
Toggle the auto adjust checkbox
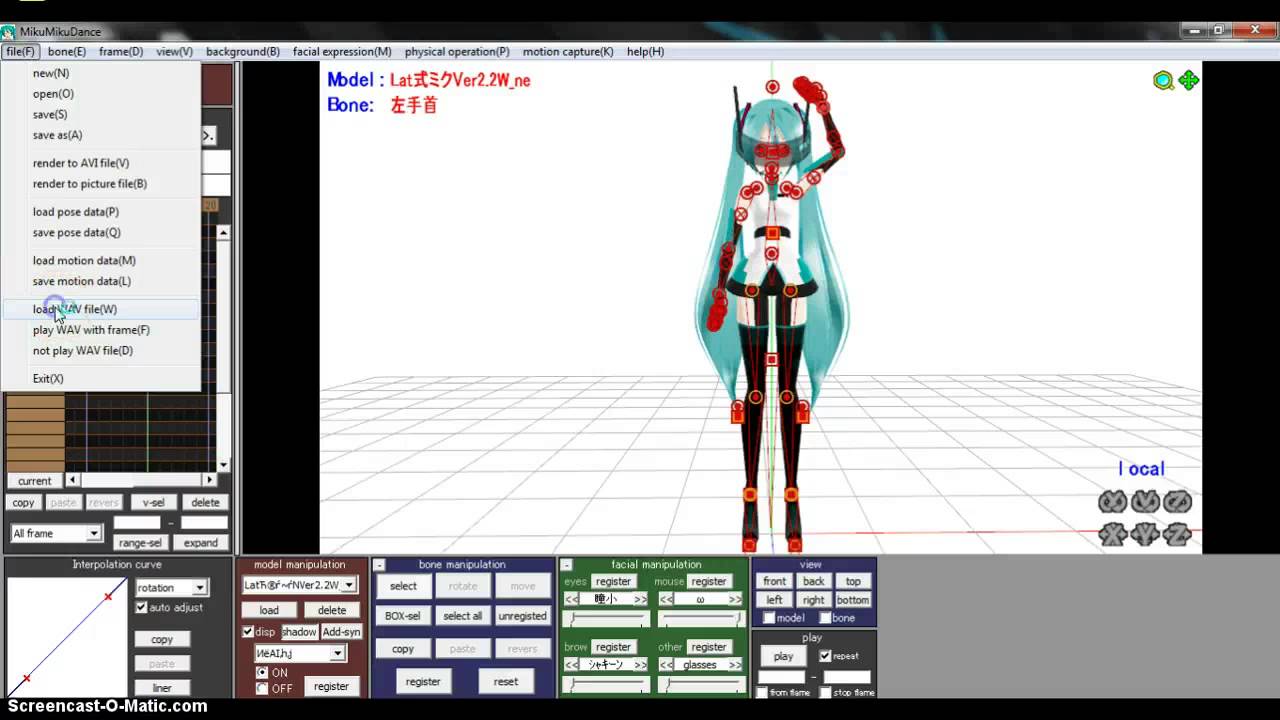pos(141,608)
